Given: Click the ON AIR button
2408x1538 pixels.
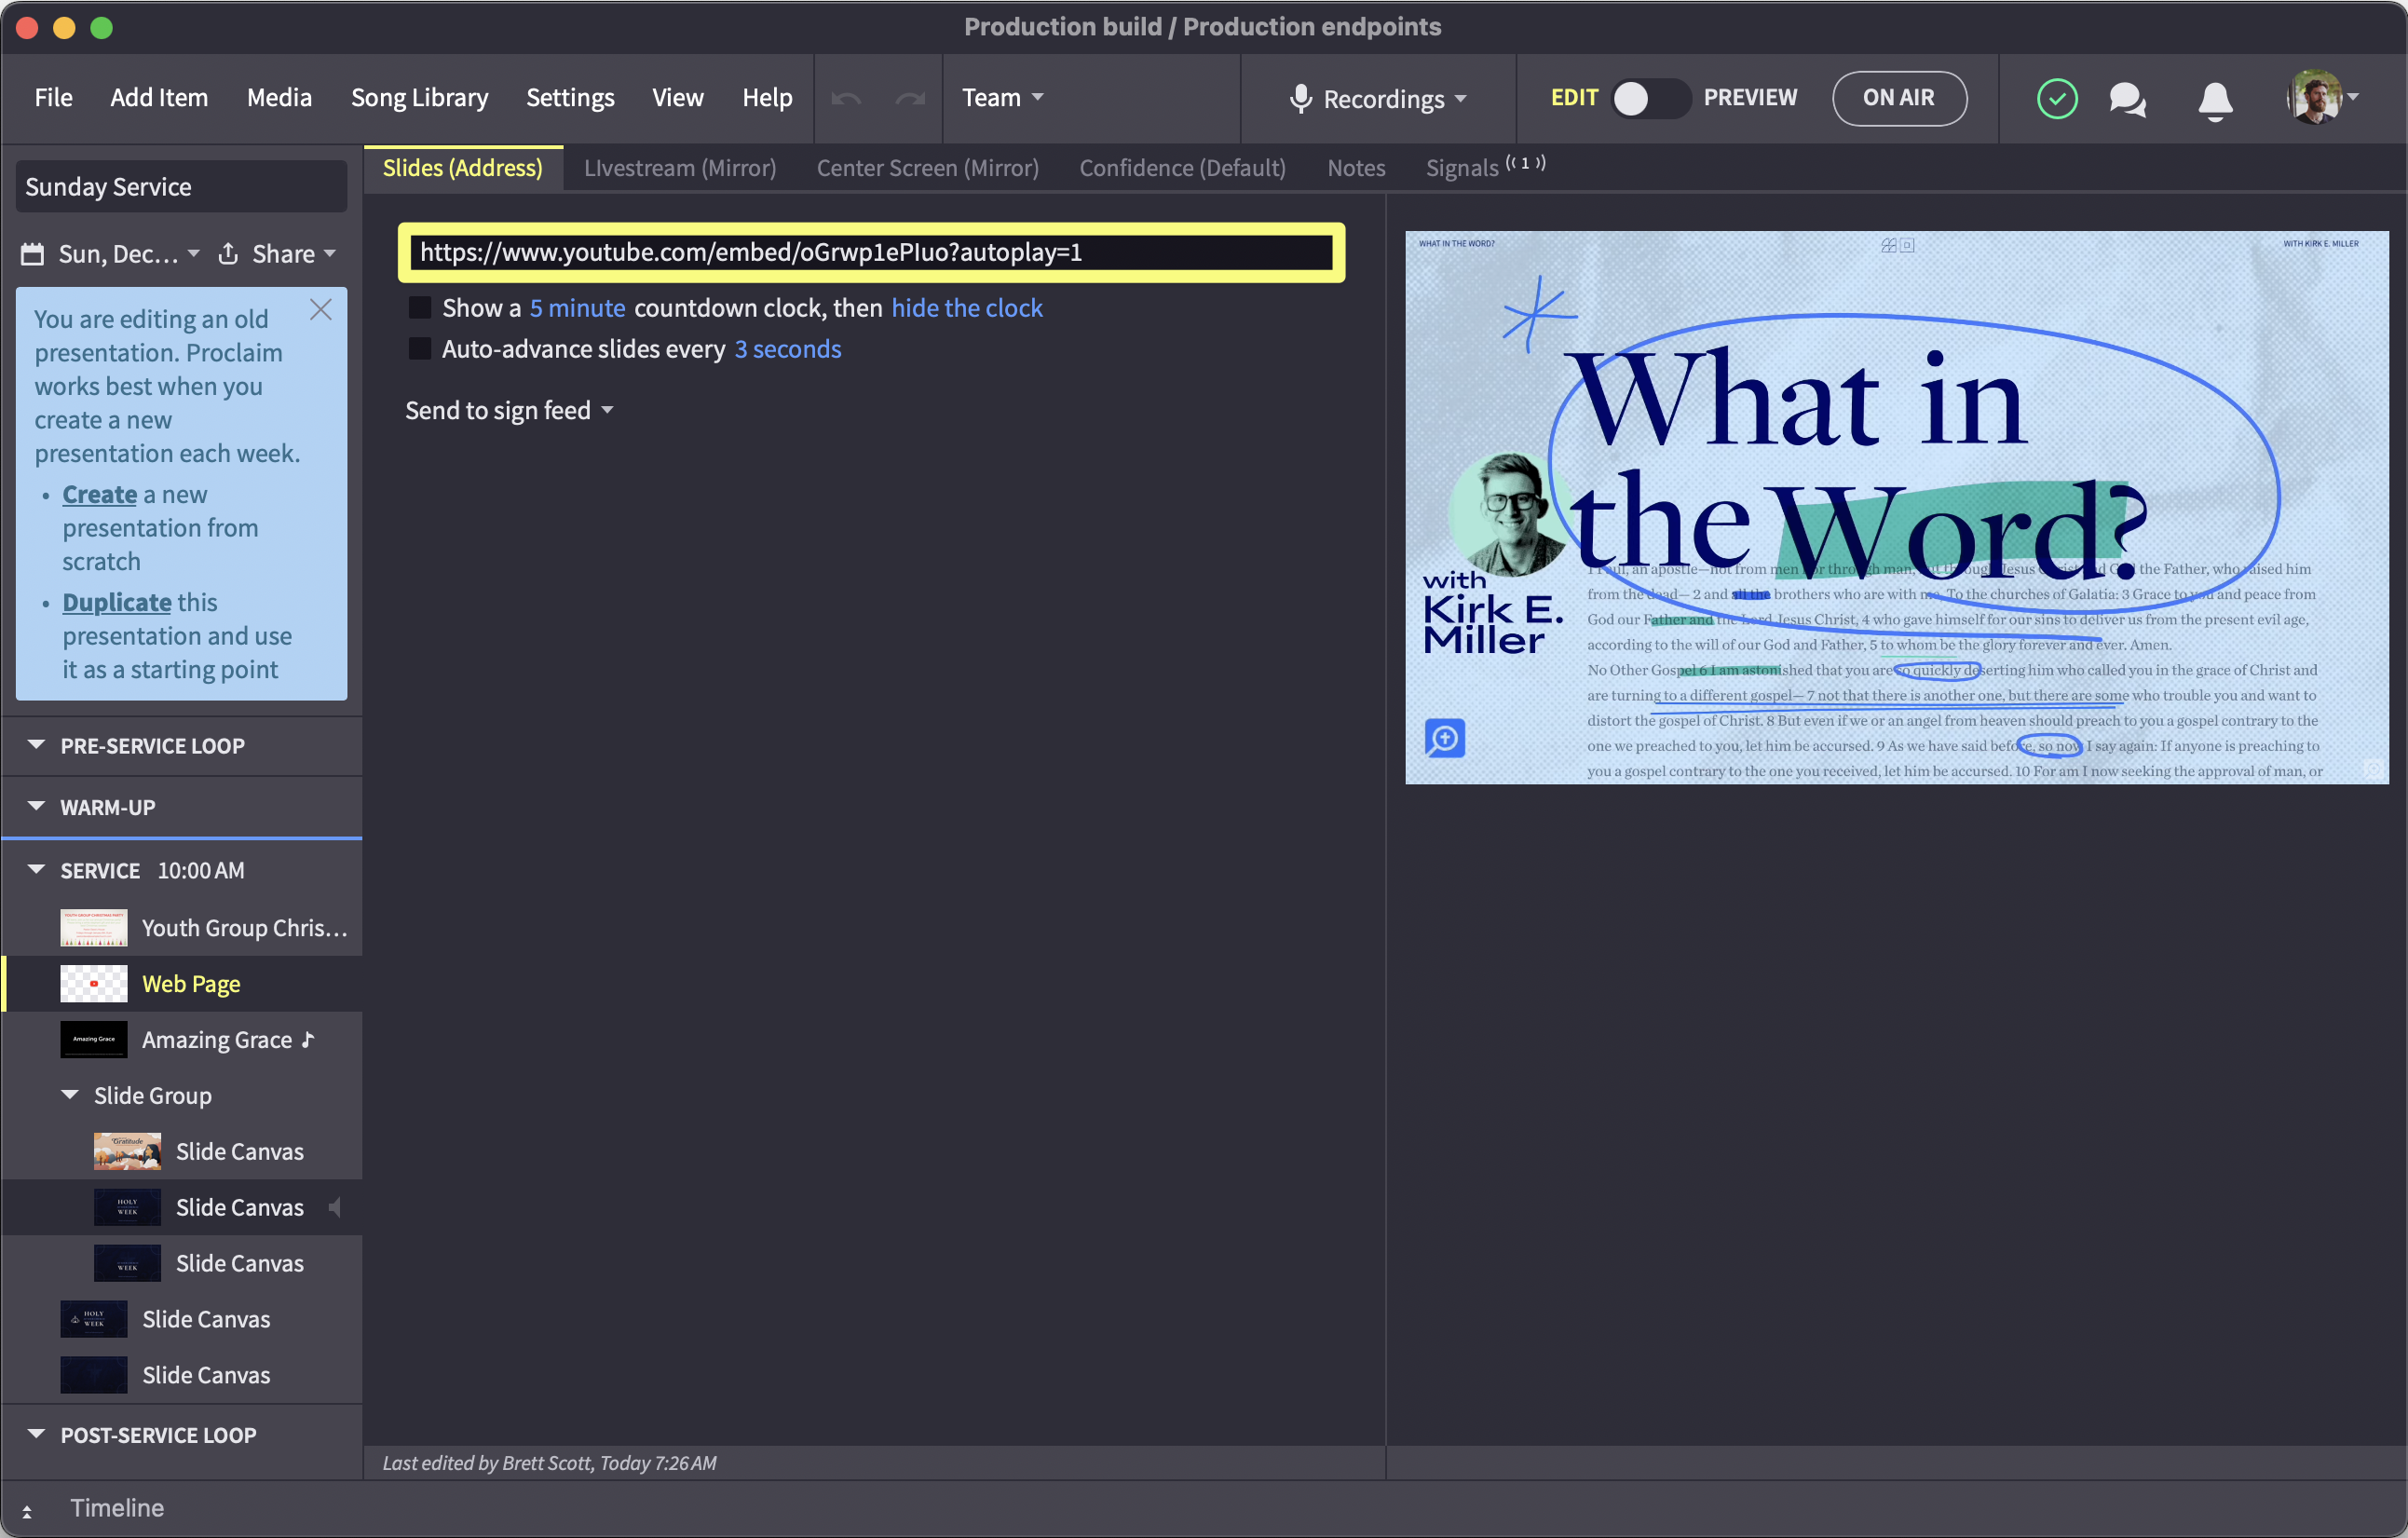Looking at the screenshot, I should [x=1899, y=98].
